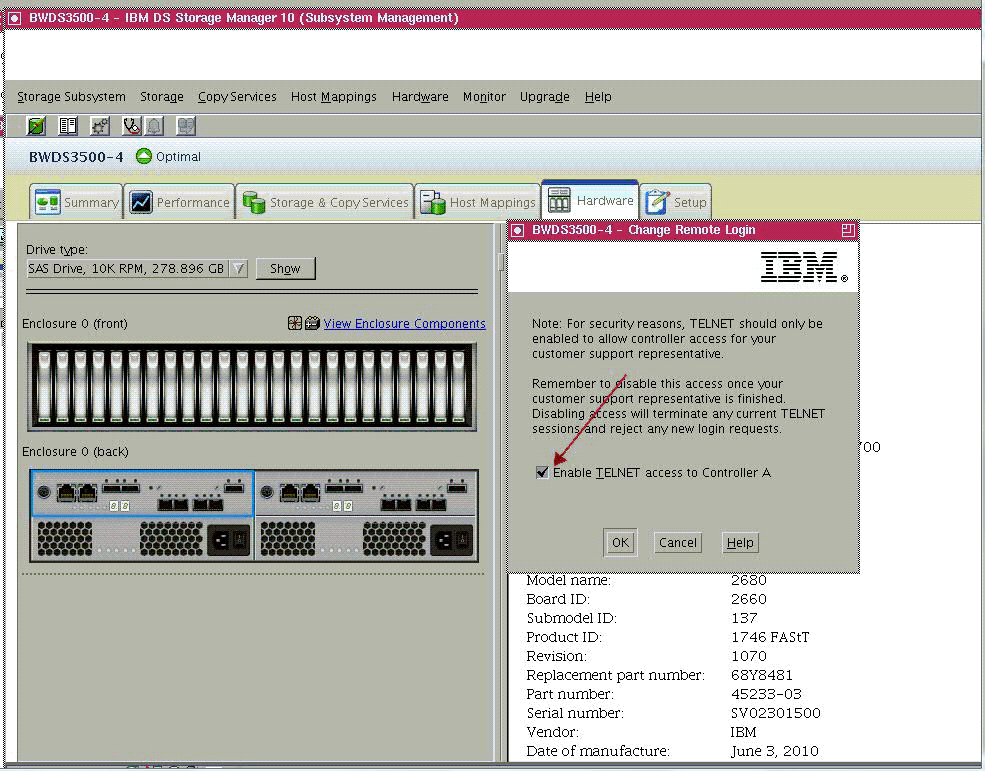This screenshot has height=771, width=985.
Task: Switch to the Summary tab
Action: [x=76, y=201]
